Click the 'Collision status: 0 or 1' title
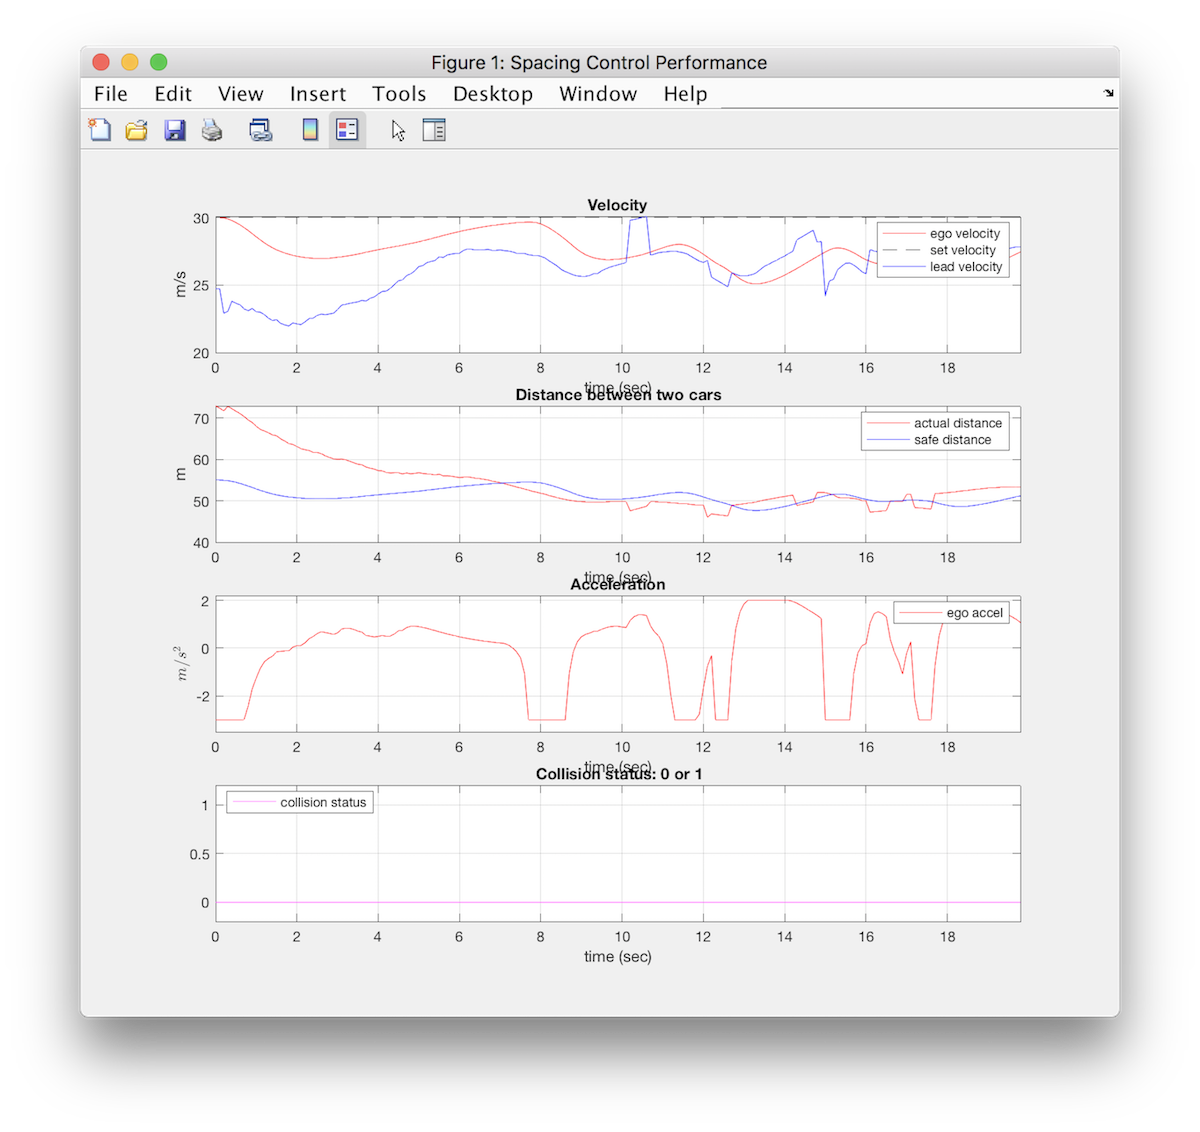1200x1132 pixels. pyautogui.click(x=619, y=774)
